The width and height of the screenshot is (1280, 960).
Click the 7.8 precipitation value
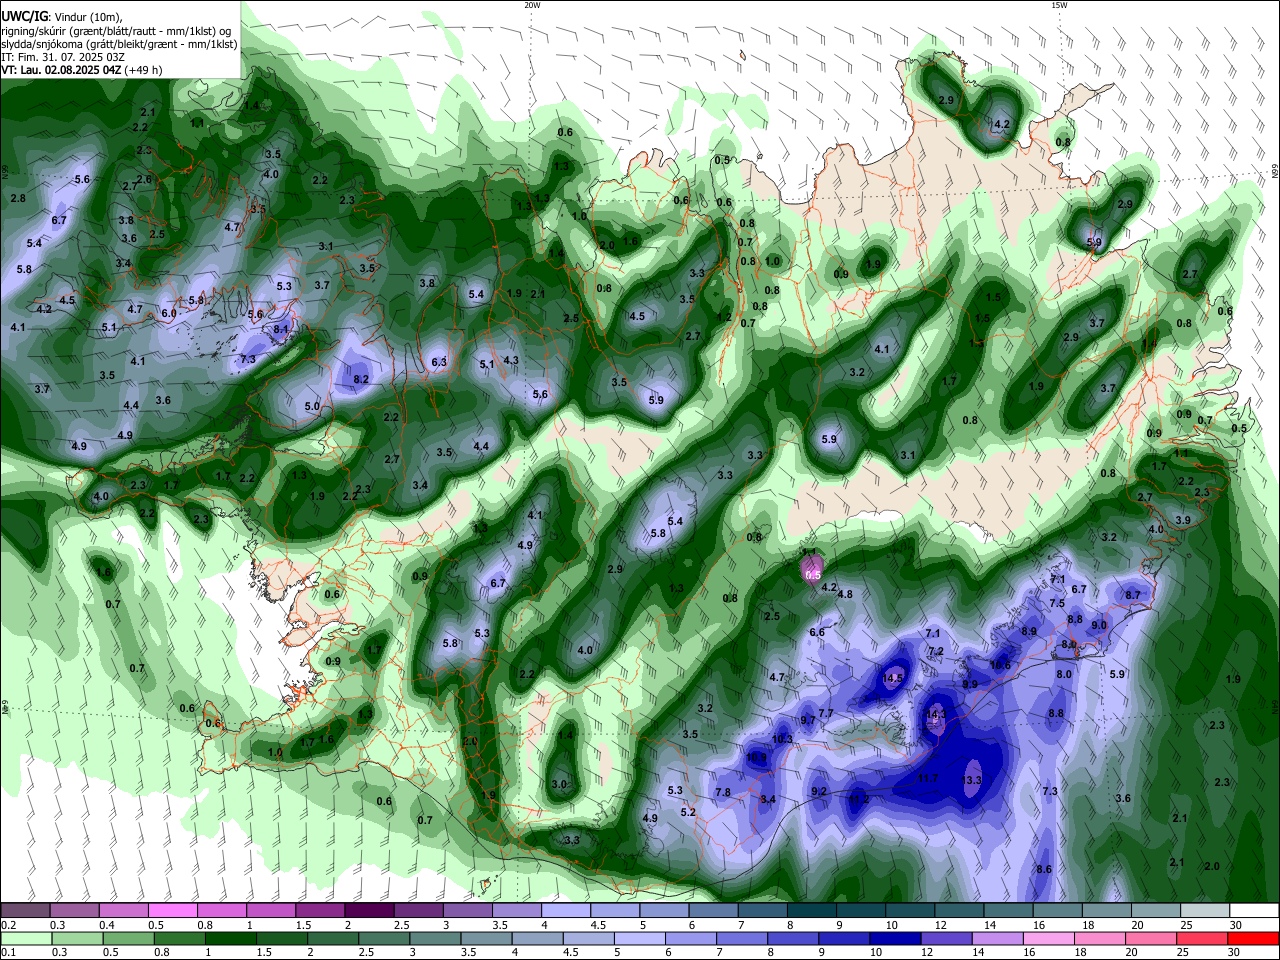pos(723,792)
